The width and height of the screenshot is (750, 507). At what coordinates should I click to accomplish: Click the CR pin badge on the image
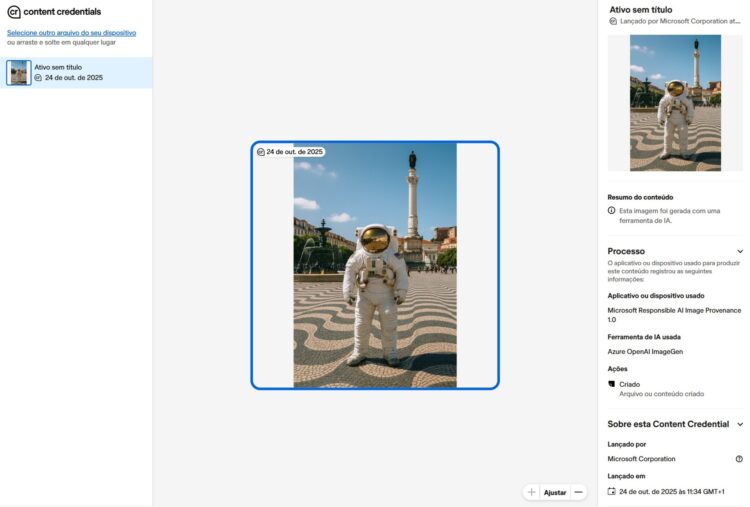point(261,152)
